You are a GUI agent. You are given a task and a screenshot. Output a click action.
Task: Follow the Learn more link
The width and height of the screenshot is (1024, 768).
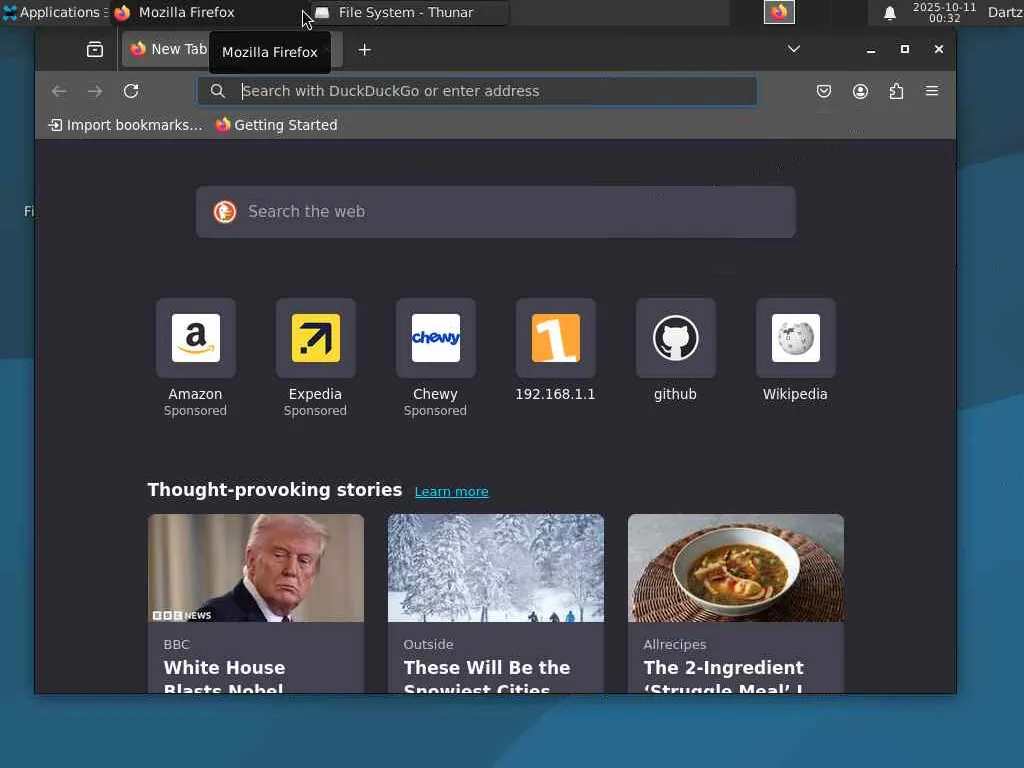pyautogui.click(x=451, y=492)
